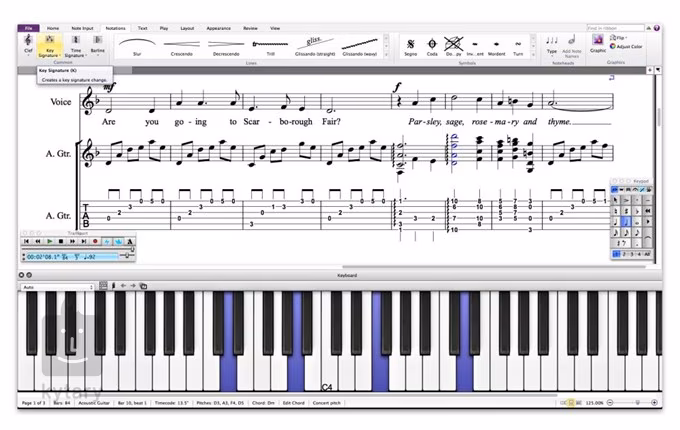
Task: Select the Mordent symbol
Action: 497,46
